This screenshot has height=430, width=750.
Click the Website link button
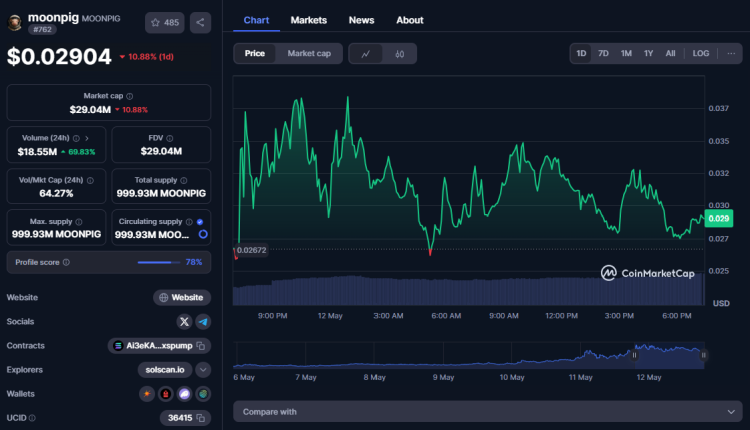point(182,297)
